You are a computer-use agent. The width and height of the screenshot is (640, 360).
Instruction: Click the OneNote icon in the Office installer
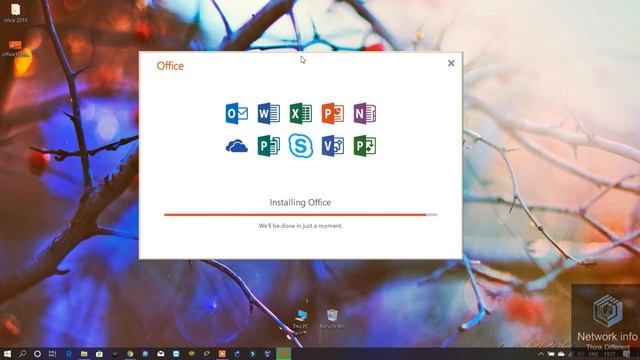coord(365,113)
